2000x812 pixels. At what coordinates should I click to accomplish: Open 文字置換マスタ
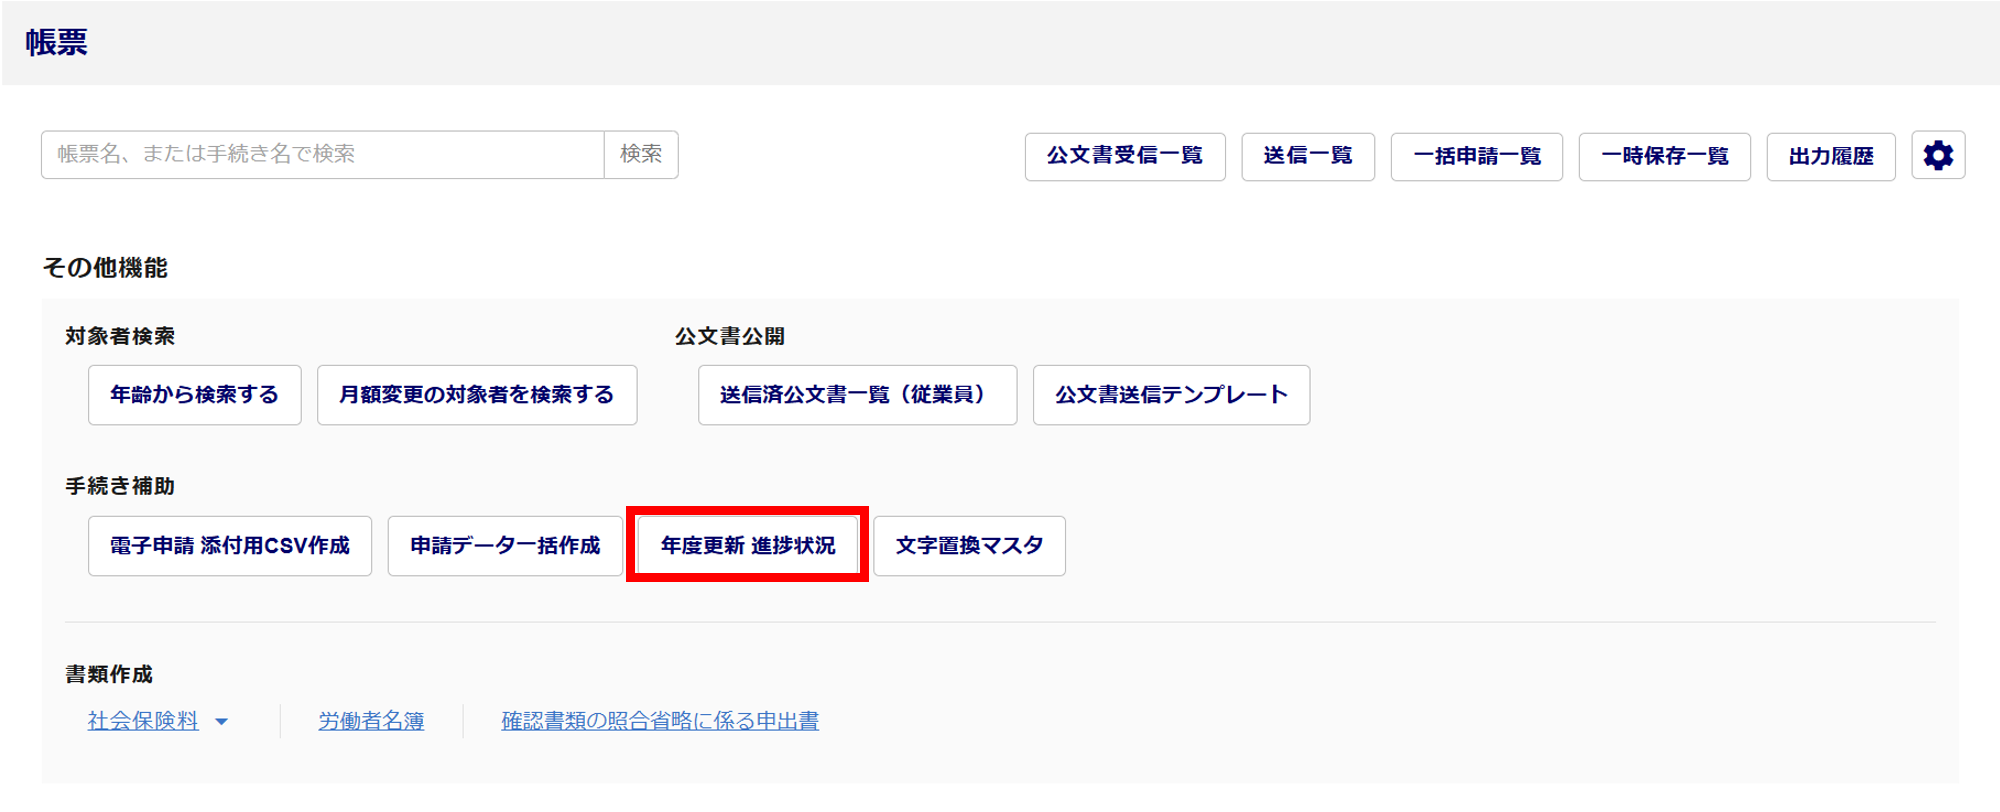(969, 546)
